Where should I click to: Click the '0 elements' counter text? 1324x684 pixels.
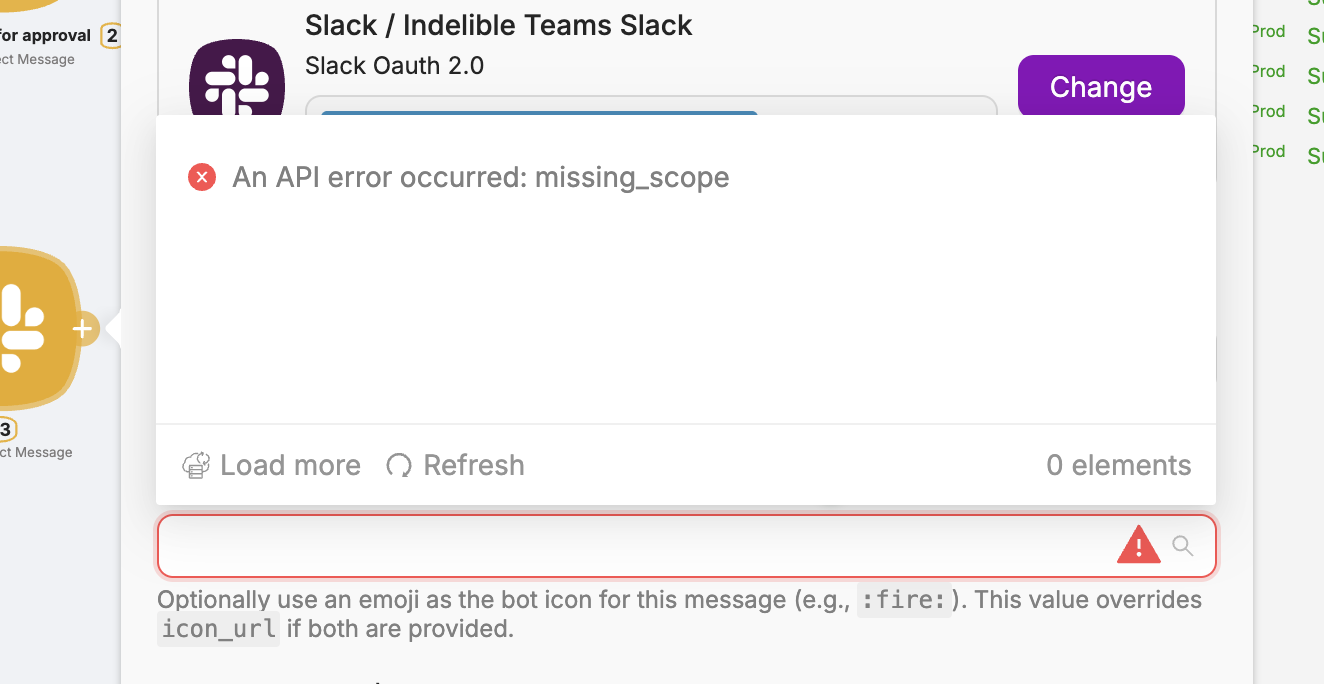[x=1119, y=465]
